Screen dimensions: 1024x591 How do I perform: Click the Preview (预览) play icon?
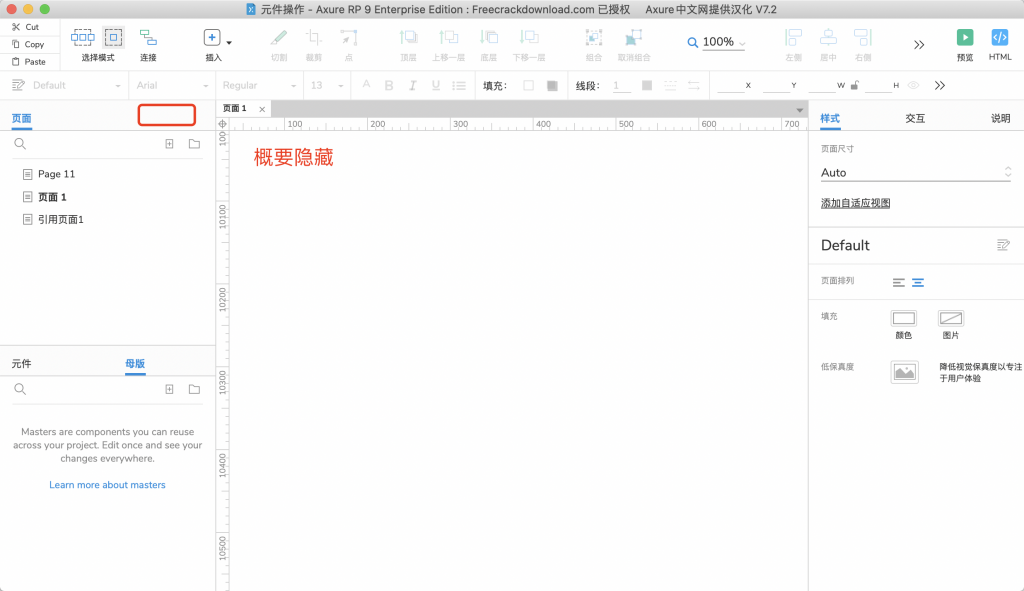pyautogui.click(x=965, y=38)
